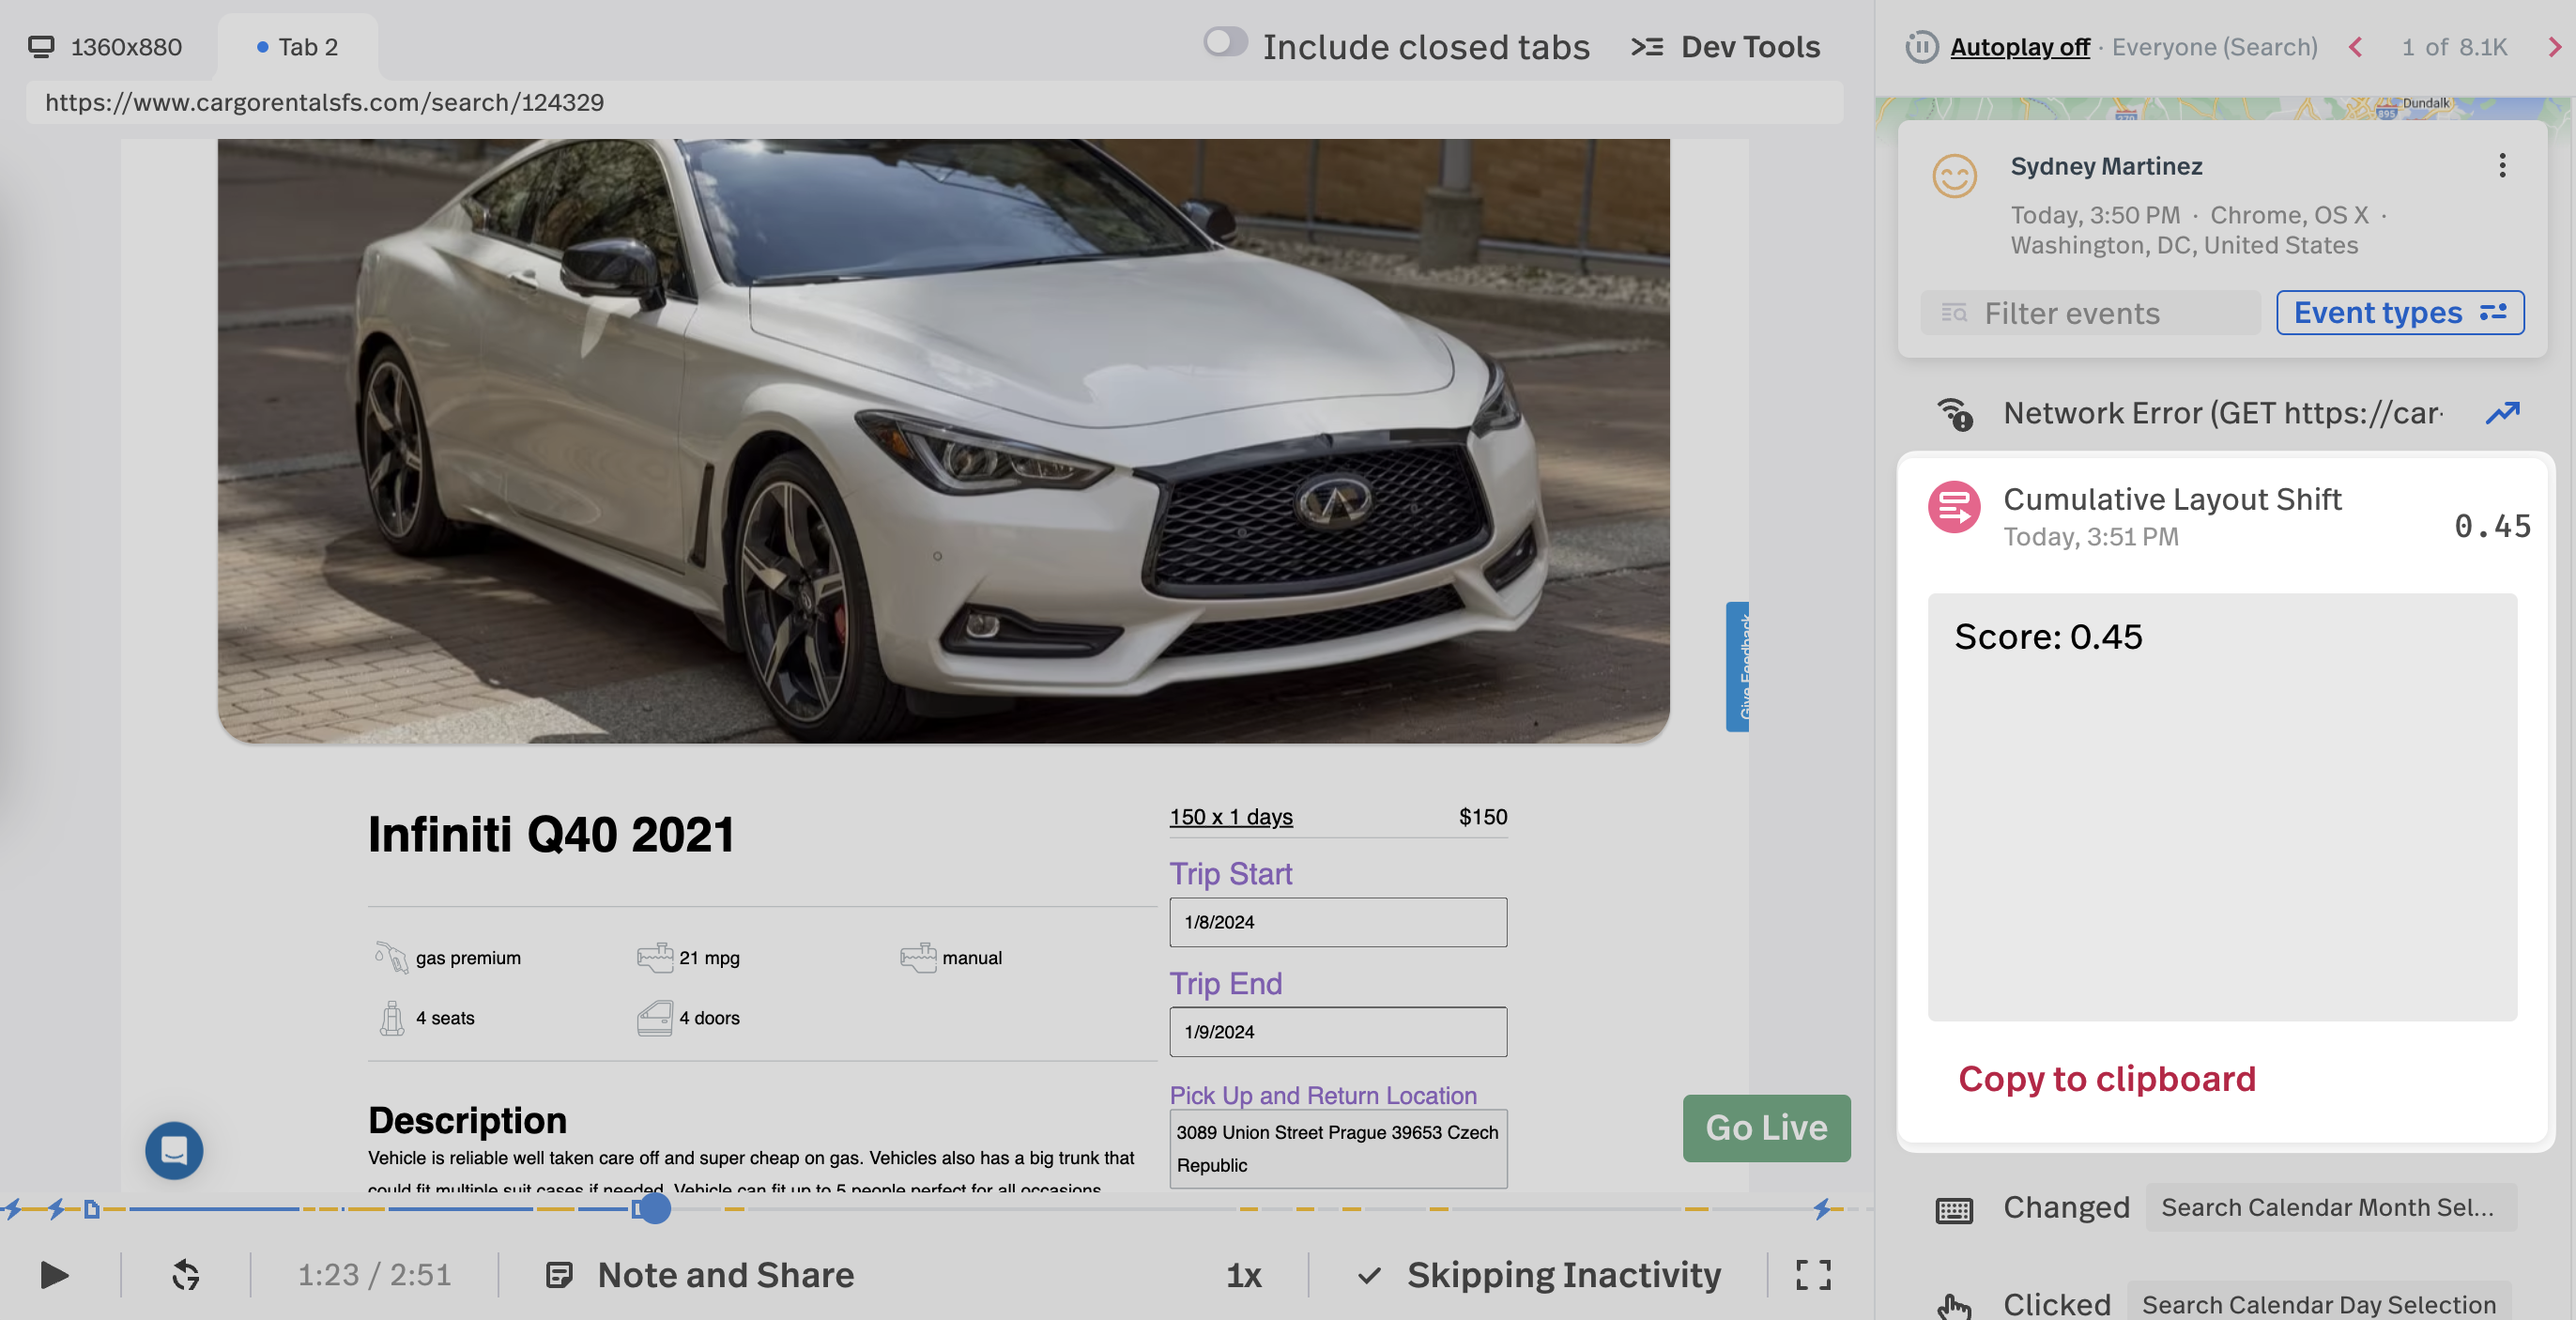
Task: Switch to Tab 2
Action: point(298,47)
